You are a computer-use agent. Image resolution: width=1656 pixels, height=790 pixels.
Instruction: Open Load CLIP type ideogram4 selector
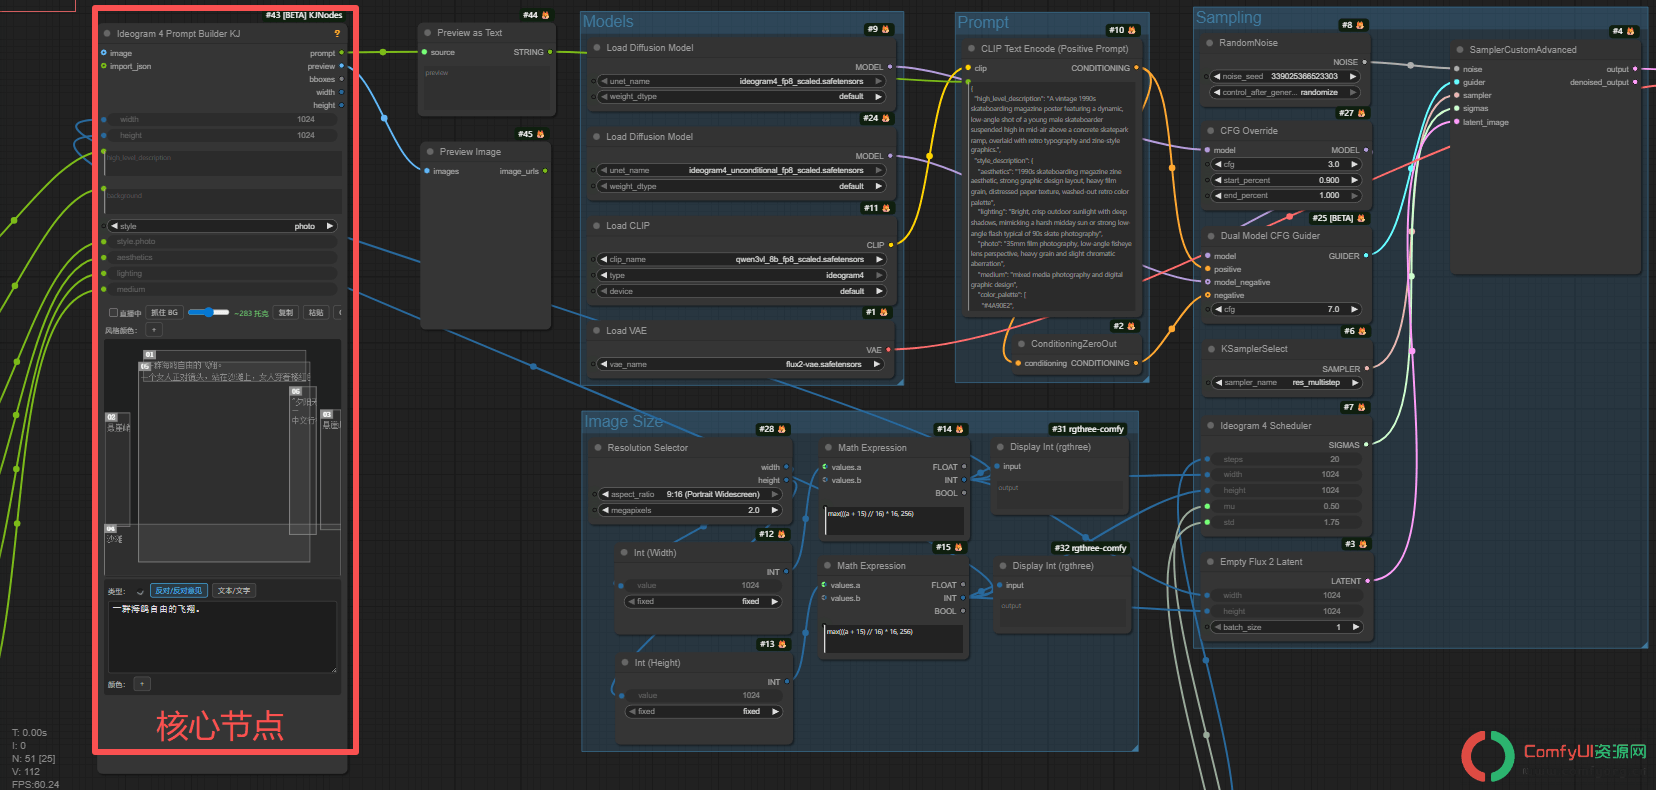click(x=741, y=275)
